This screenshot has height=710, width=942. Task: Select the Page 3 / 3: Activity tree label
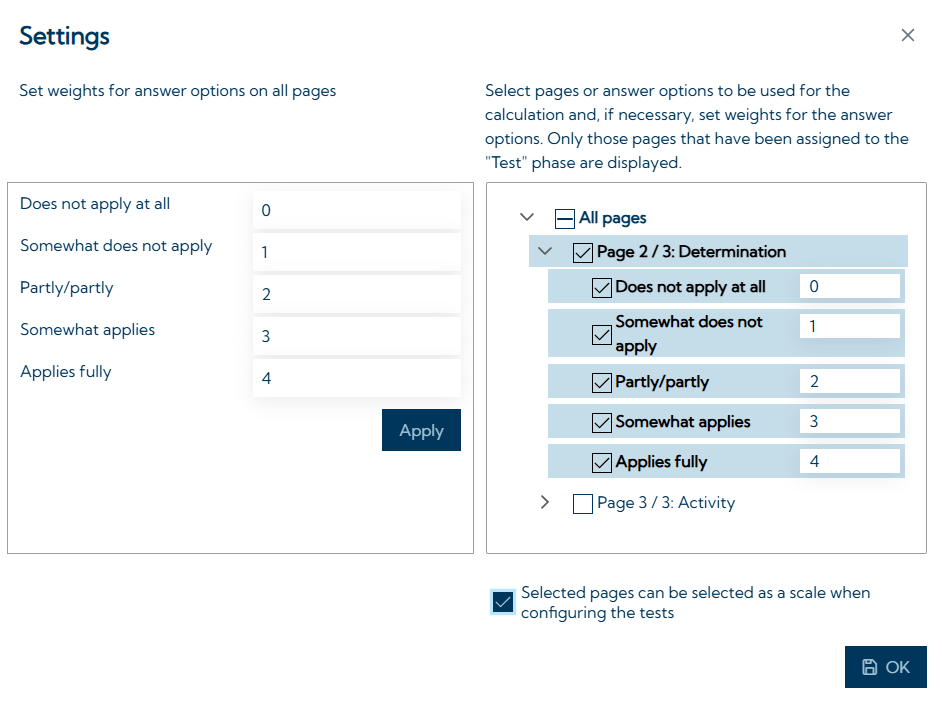point(666,503)
